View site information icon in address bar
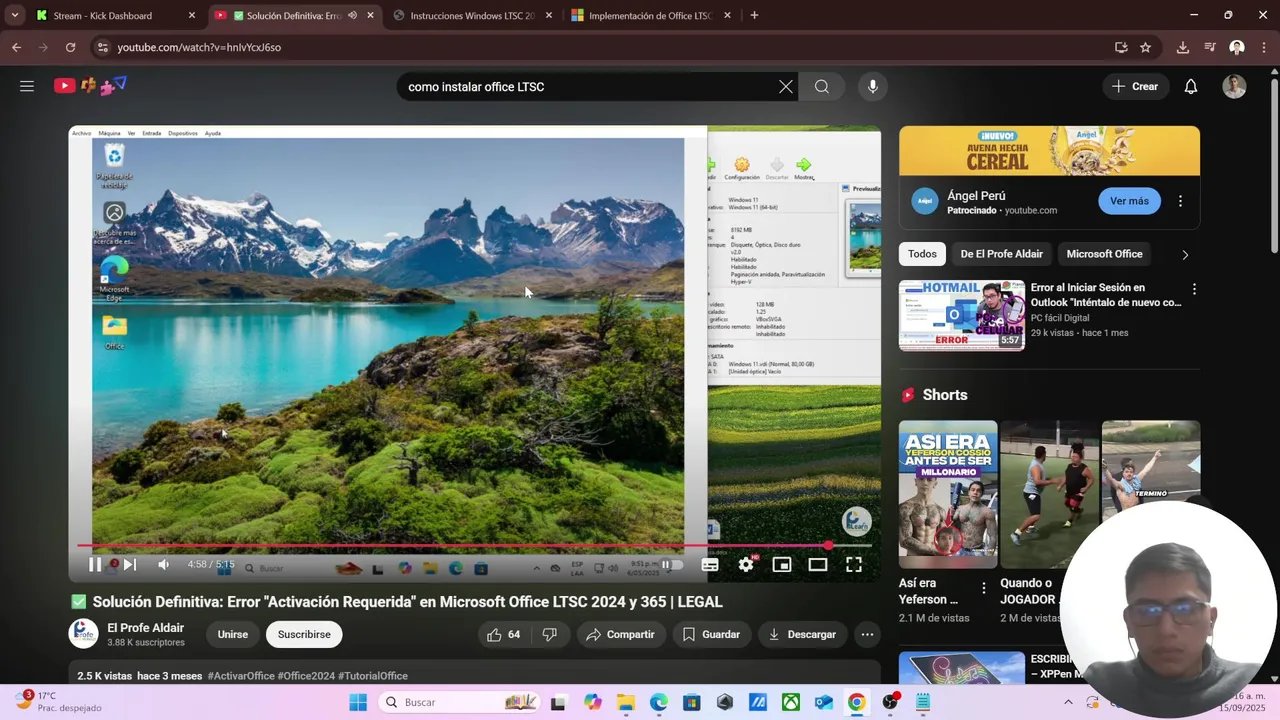Screen dimensions: 1280x720 (101, 47)
